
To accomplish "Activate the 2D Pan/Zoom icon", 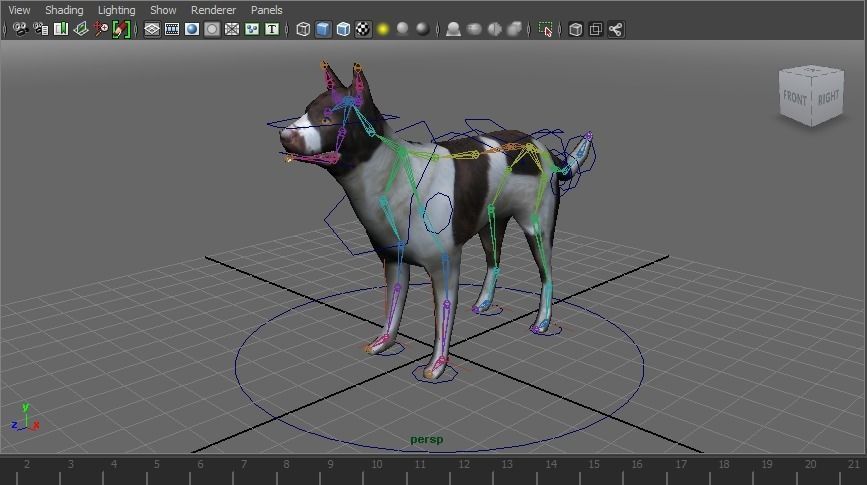I will pyautogui.click(x=101, y=29).
